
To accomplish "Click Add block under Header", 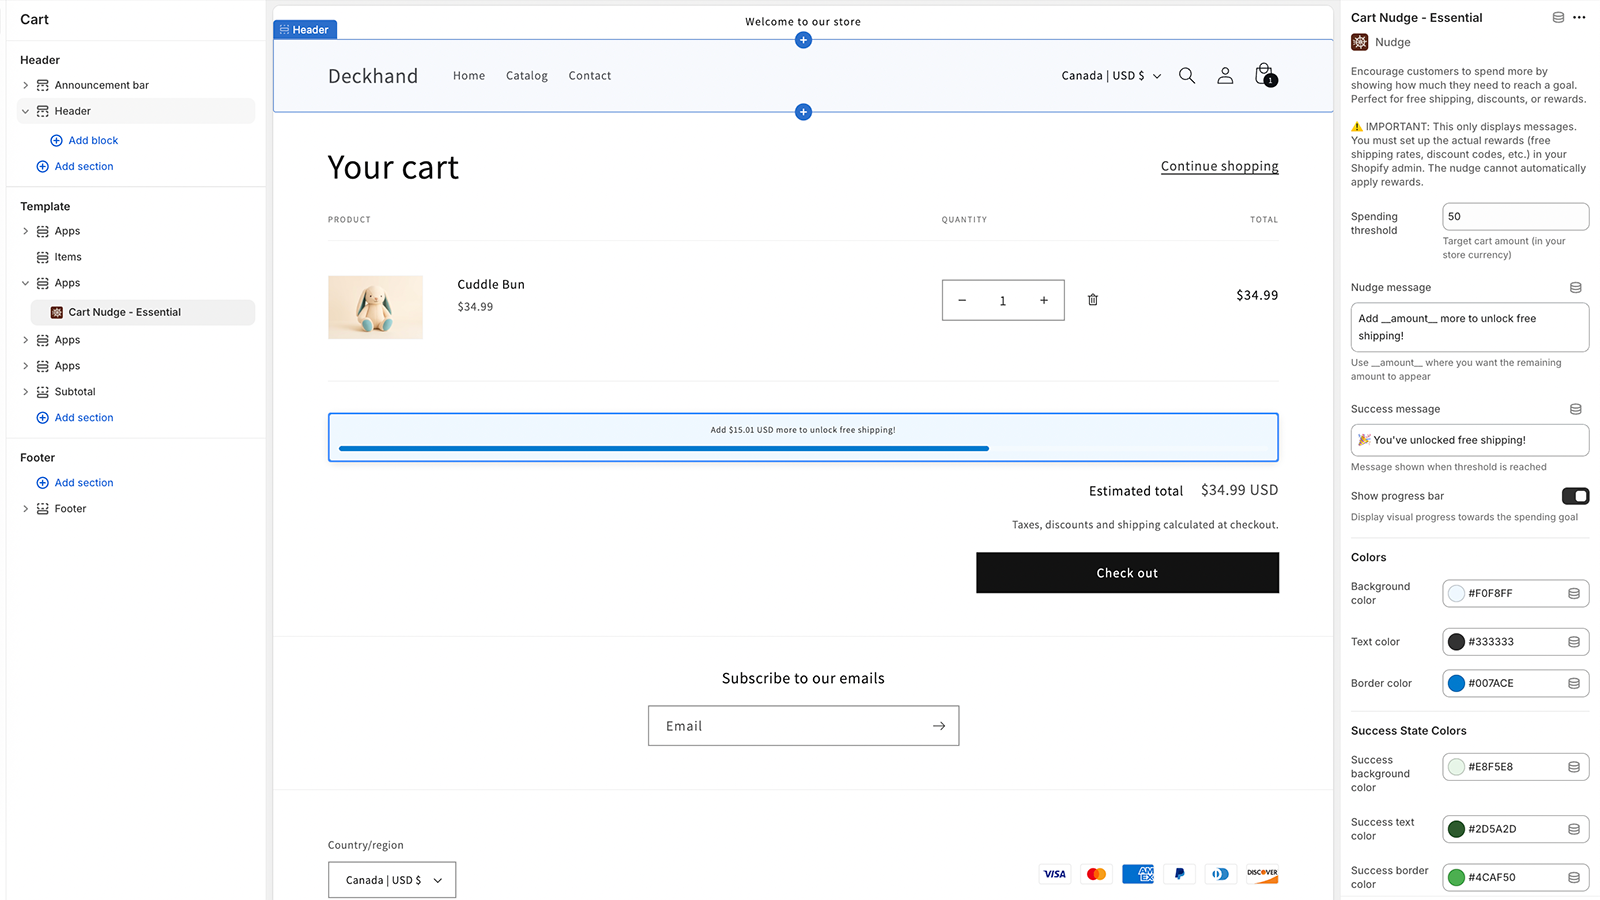I will pos(84,141).
